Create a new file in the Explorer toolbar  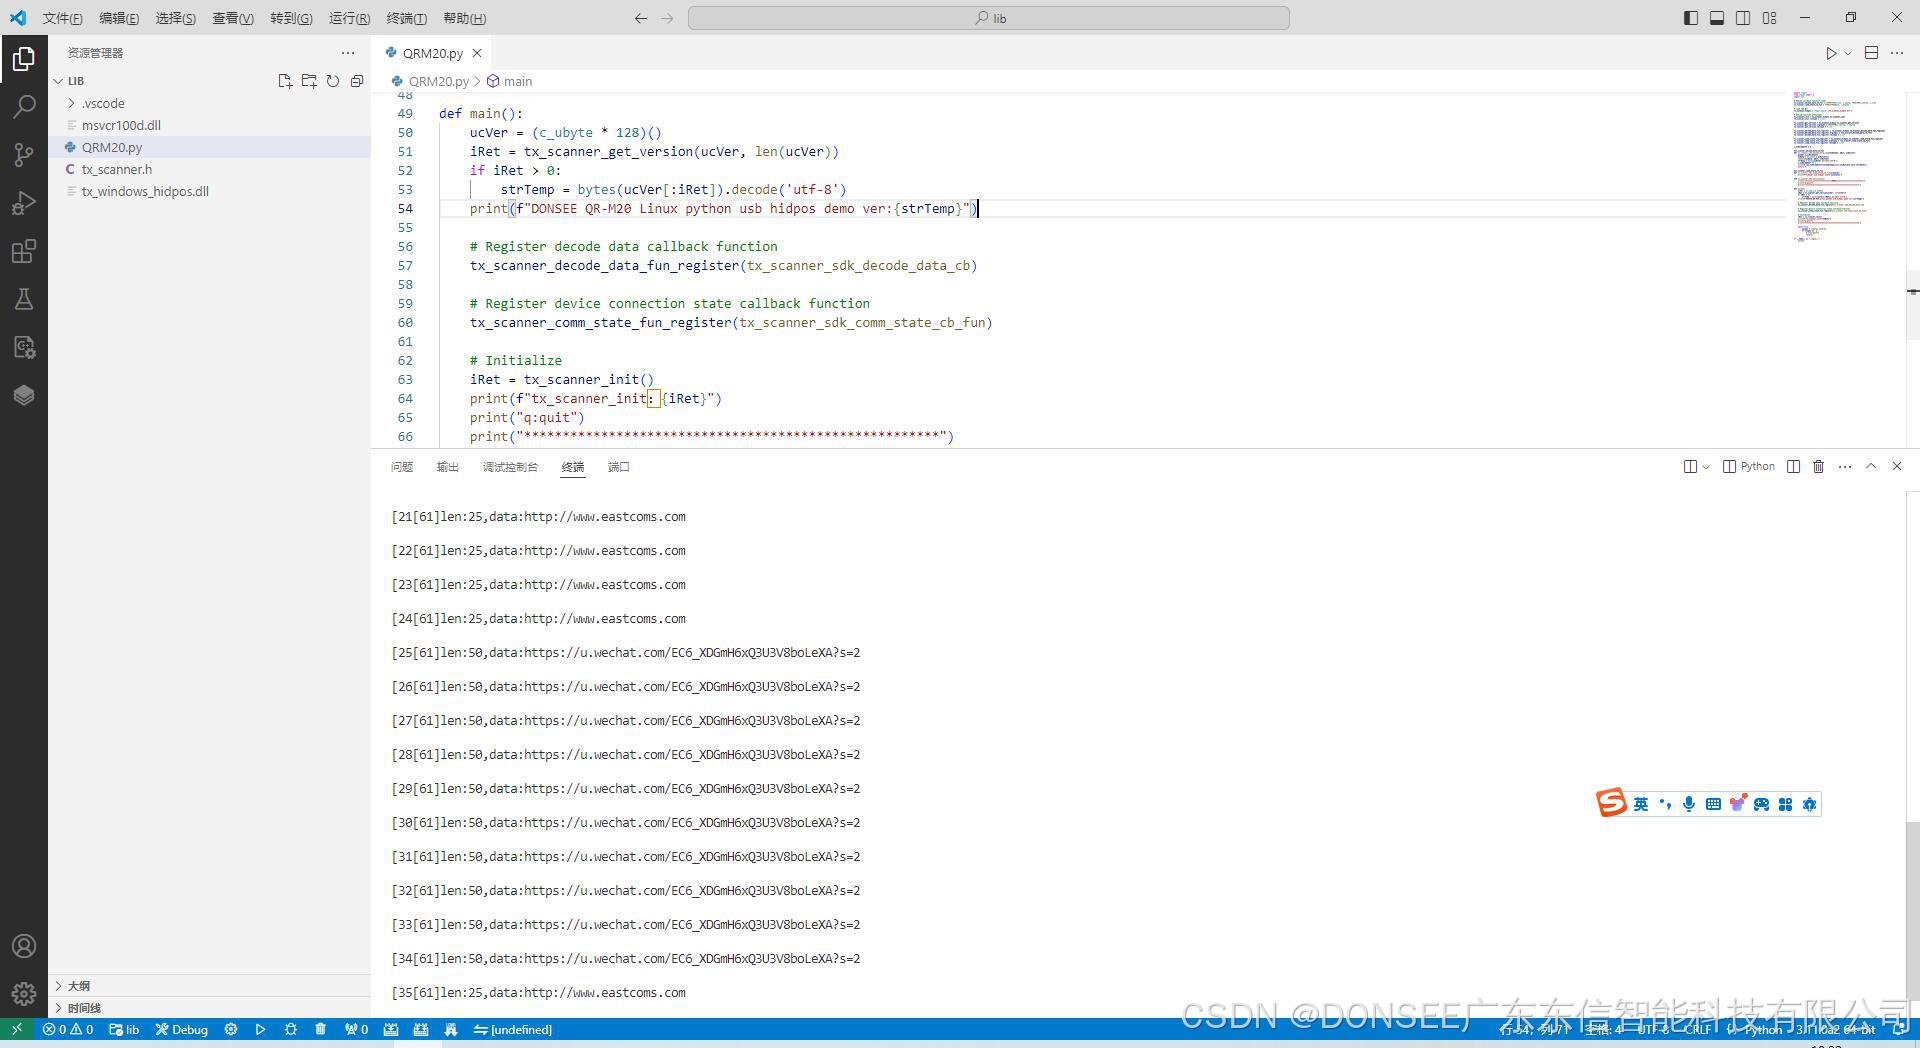coord(285,81)
